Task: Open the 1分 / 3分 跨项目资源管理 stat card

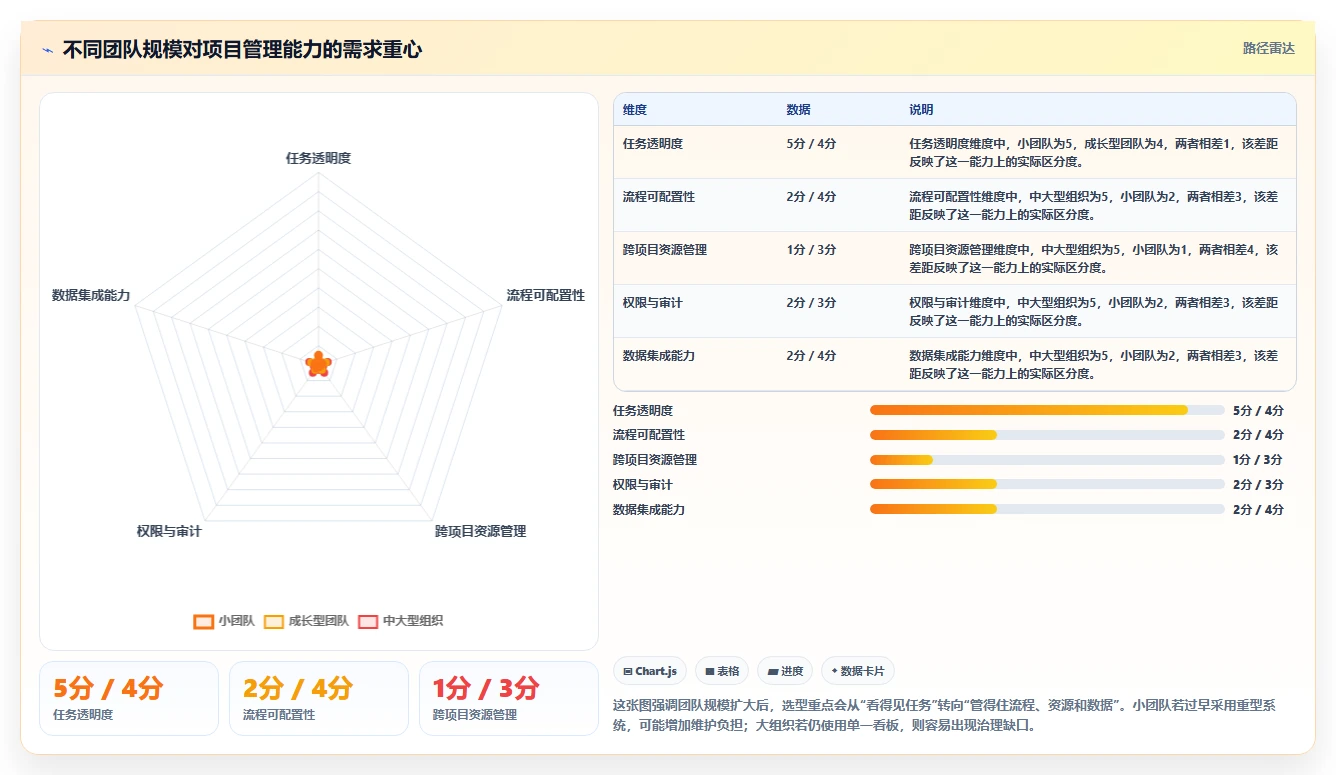Action: (509, 698)
